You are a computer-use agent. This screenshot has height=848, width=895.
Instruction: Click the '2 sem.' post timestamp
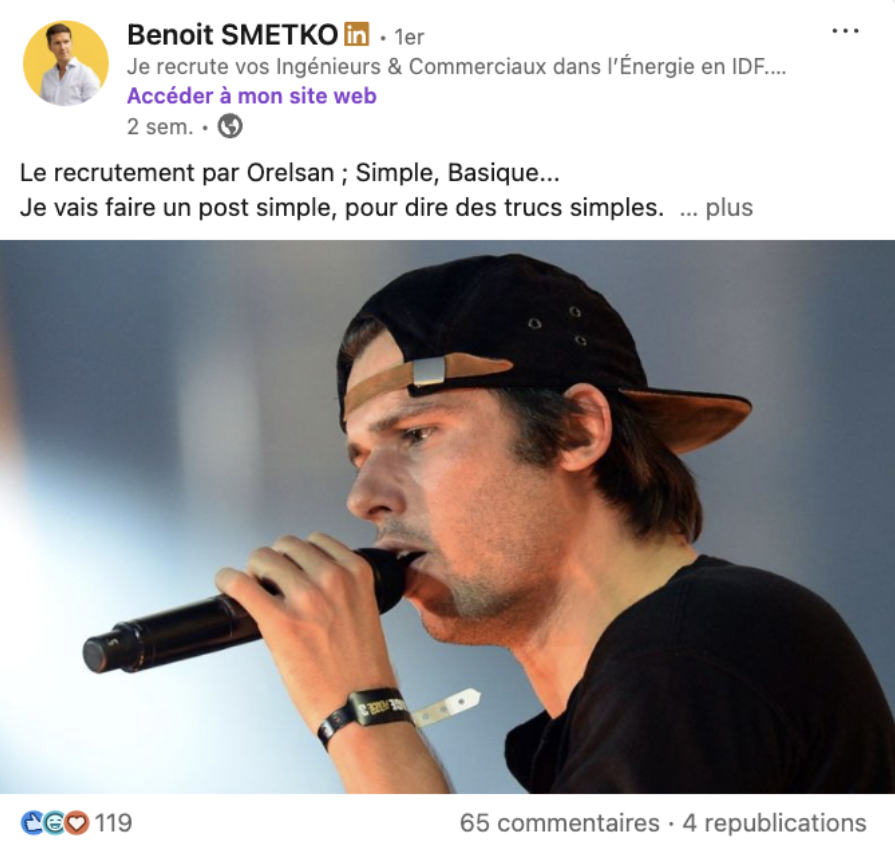click(x=160, y=127)
